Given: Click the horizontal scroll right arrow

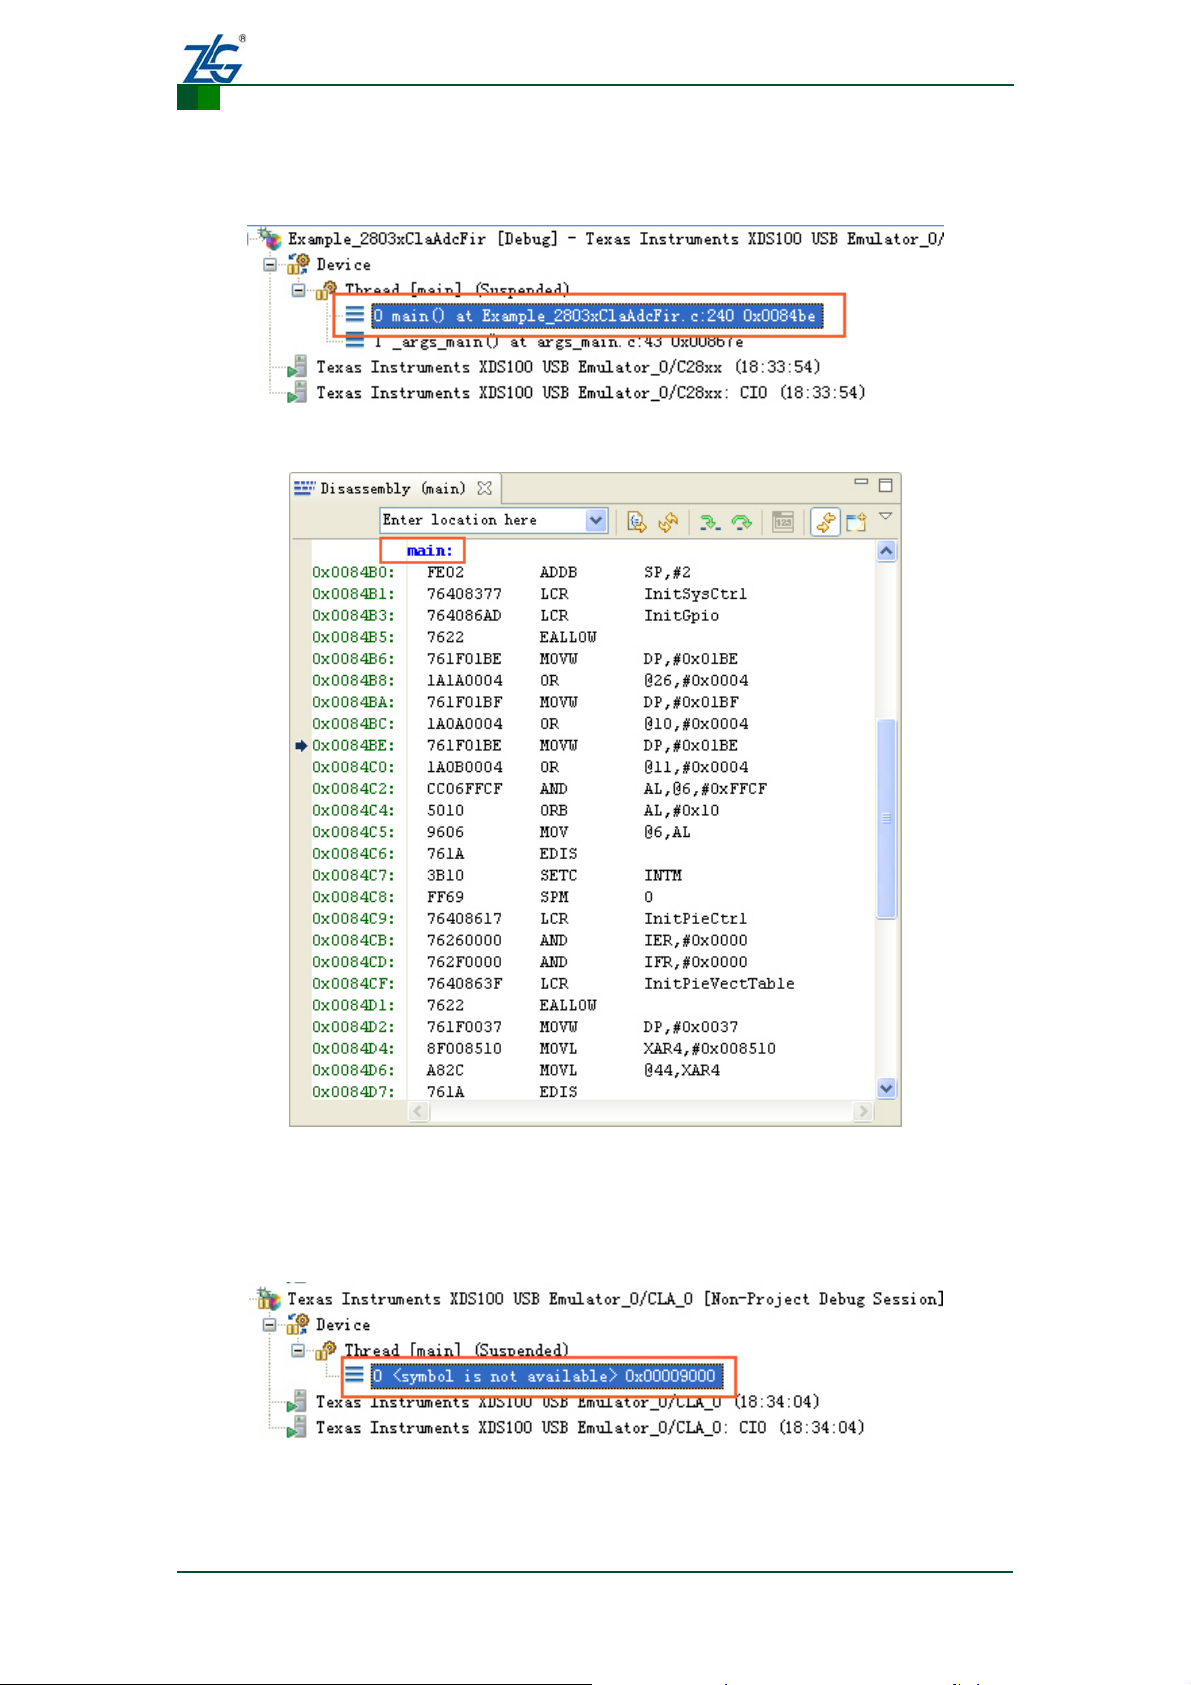Looking at the screenshot, I should click(863, 1111).
